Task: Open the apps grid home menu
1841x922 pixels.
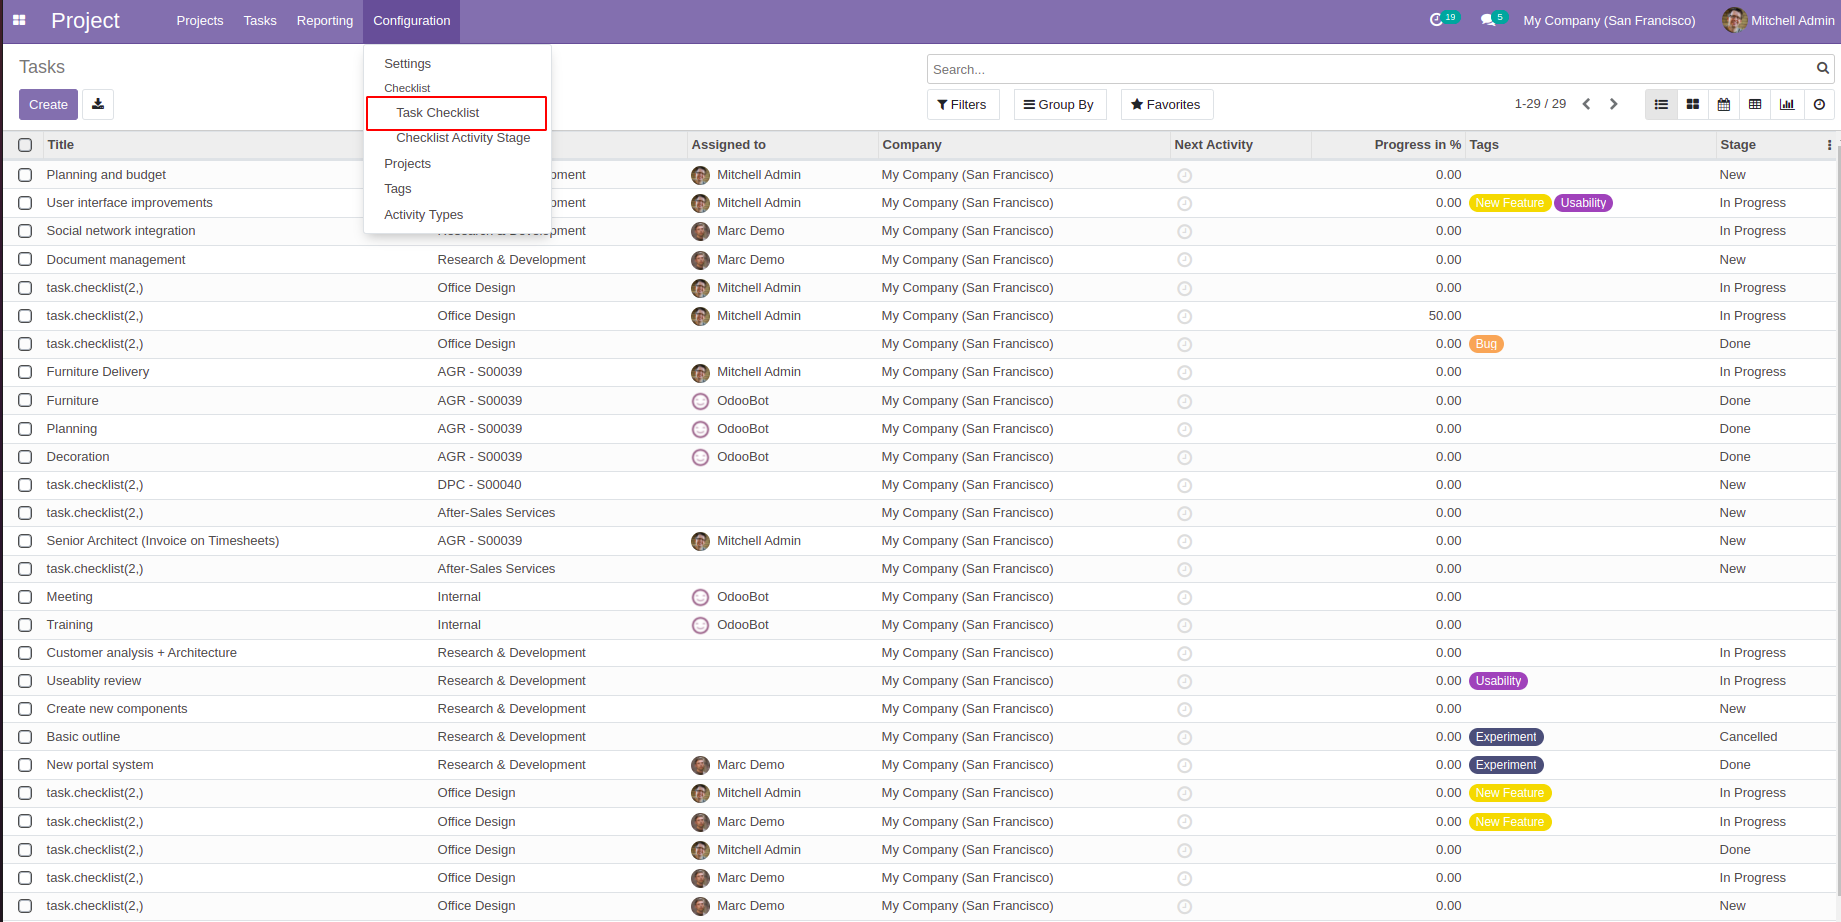Action: tap(19, 20)
